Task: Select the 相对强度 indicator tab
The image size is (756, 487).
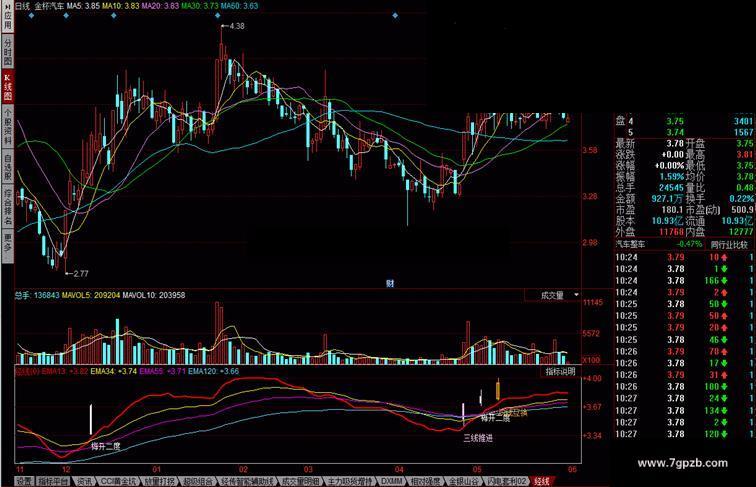Action: (426, 481)
